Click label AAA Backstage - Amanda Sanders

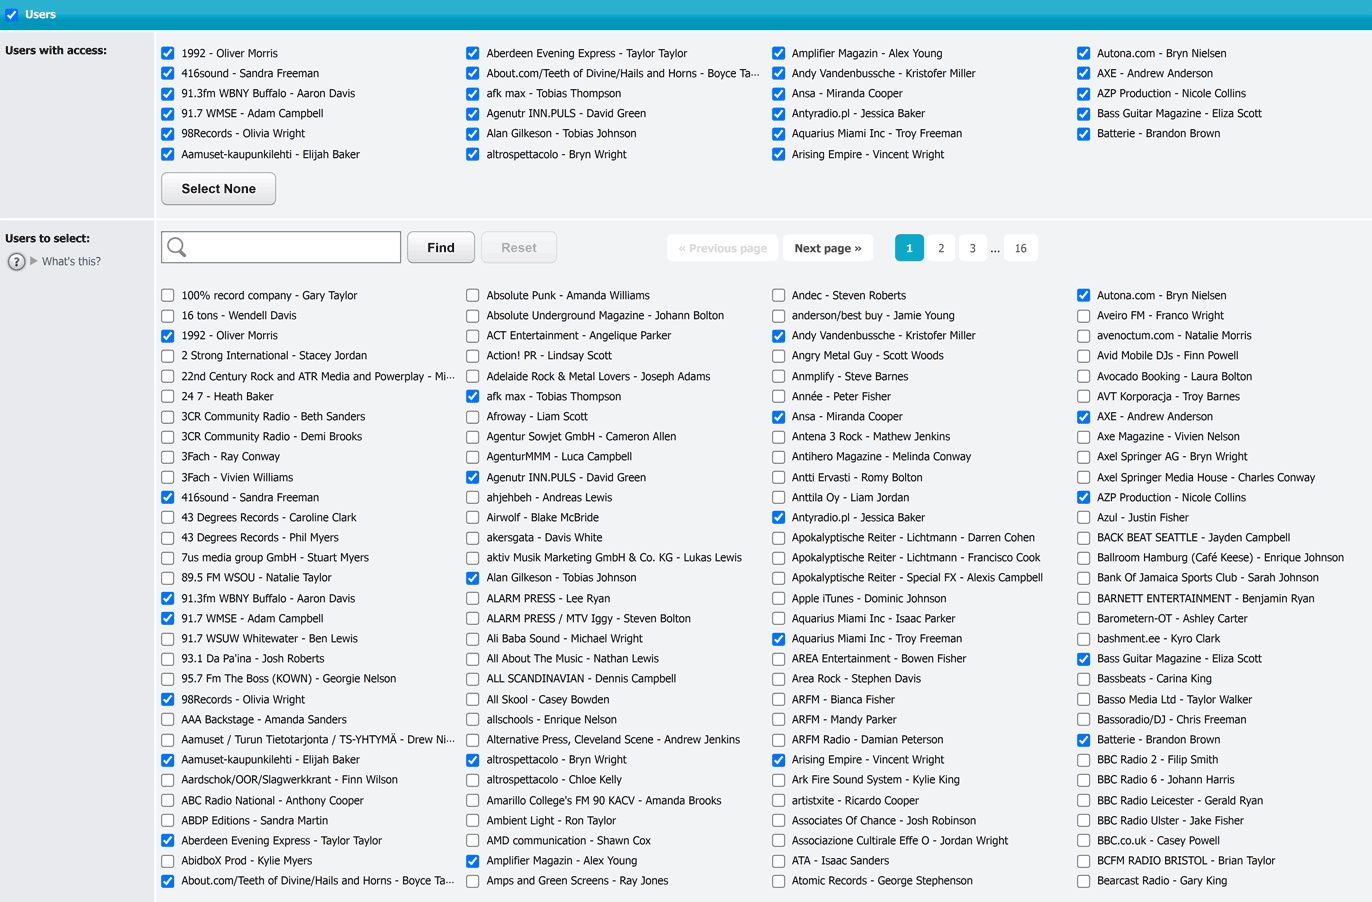click(x=264, y=720)
